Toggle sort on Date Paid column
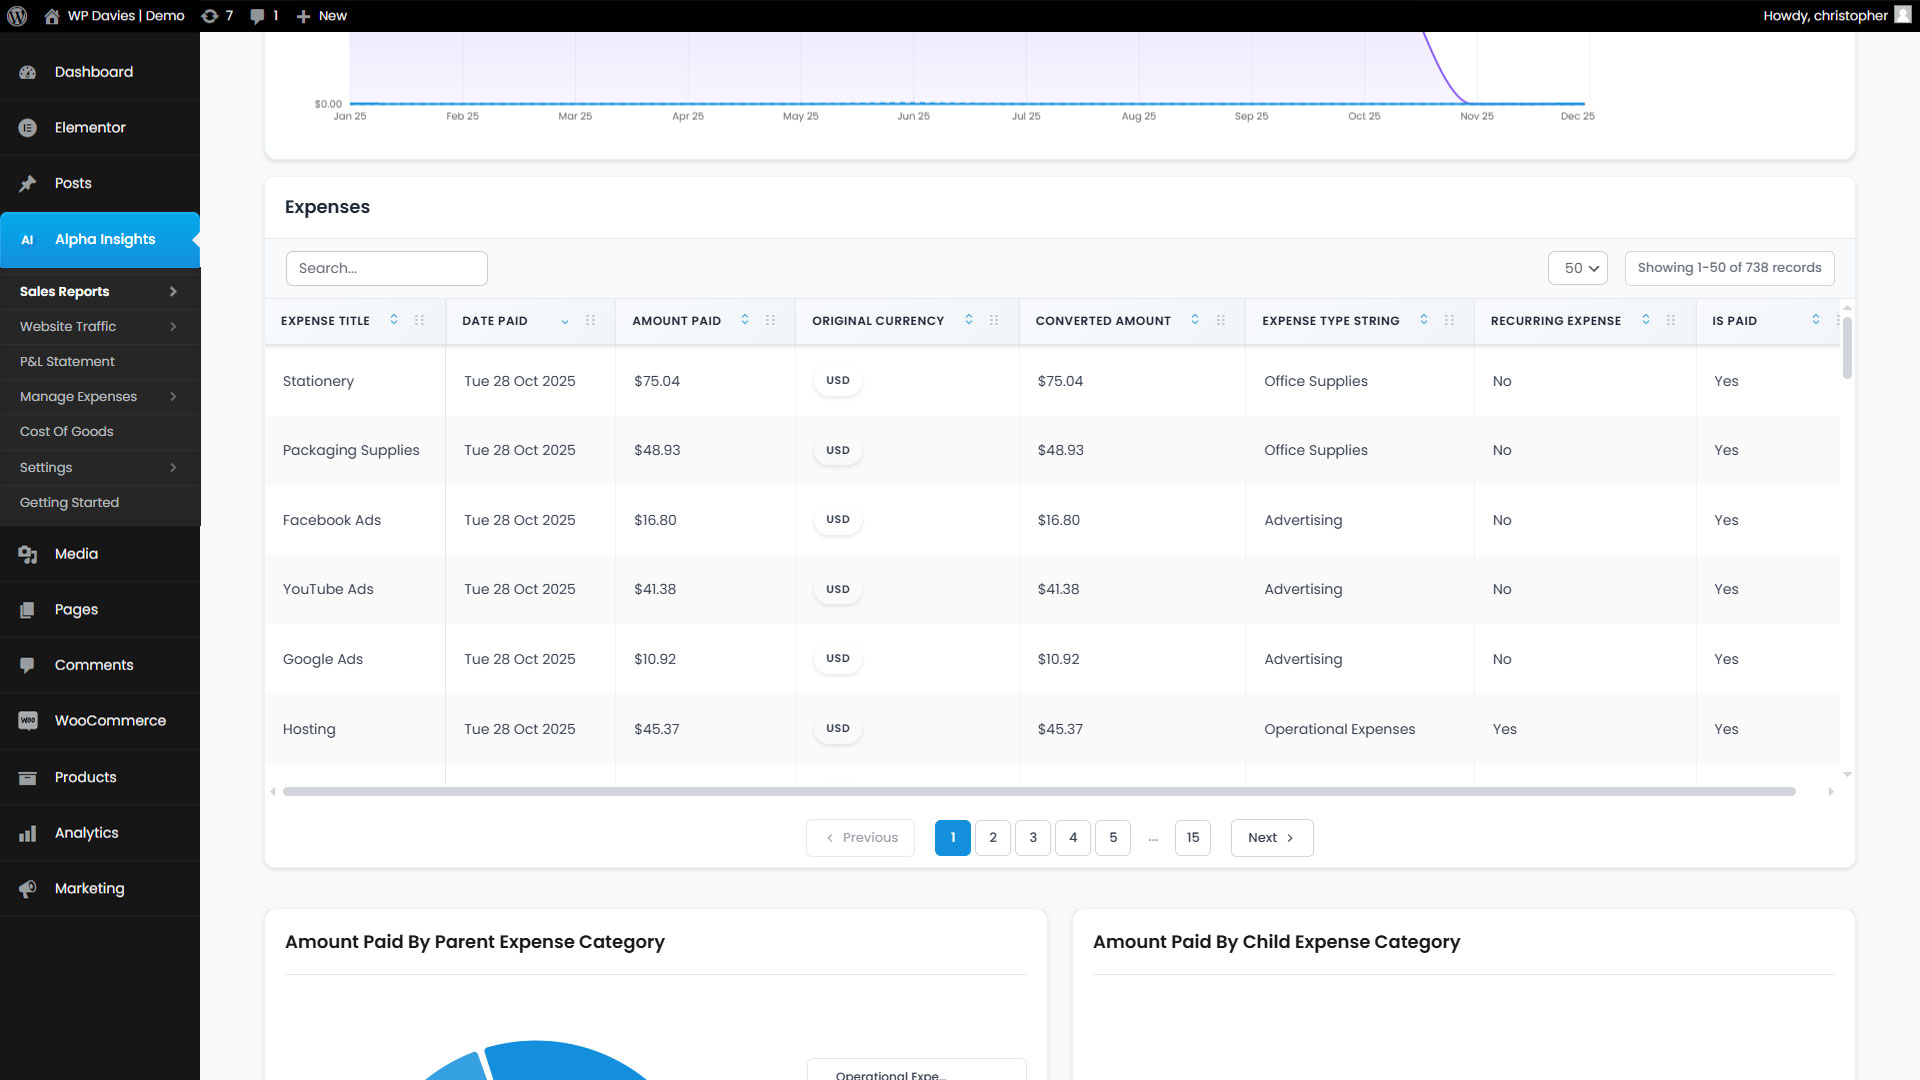Screen dimensions: 1920x1080 click(x=565, y=321)
